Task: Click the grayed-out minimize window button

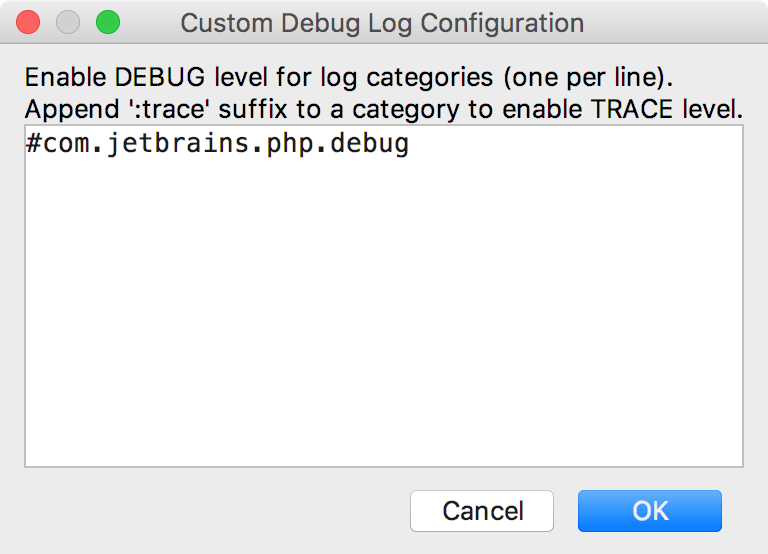Action: point(68,23)
